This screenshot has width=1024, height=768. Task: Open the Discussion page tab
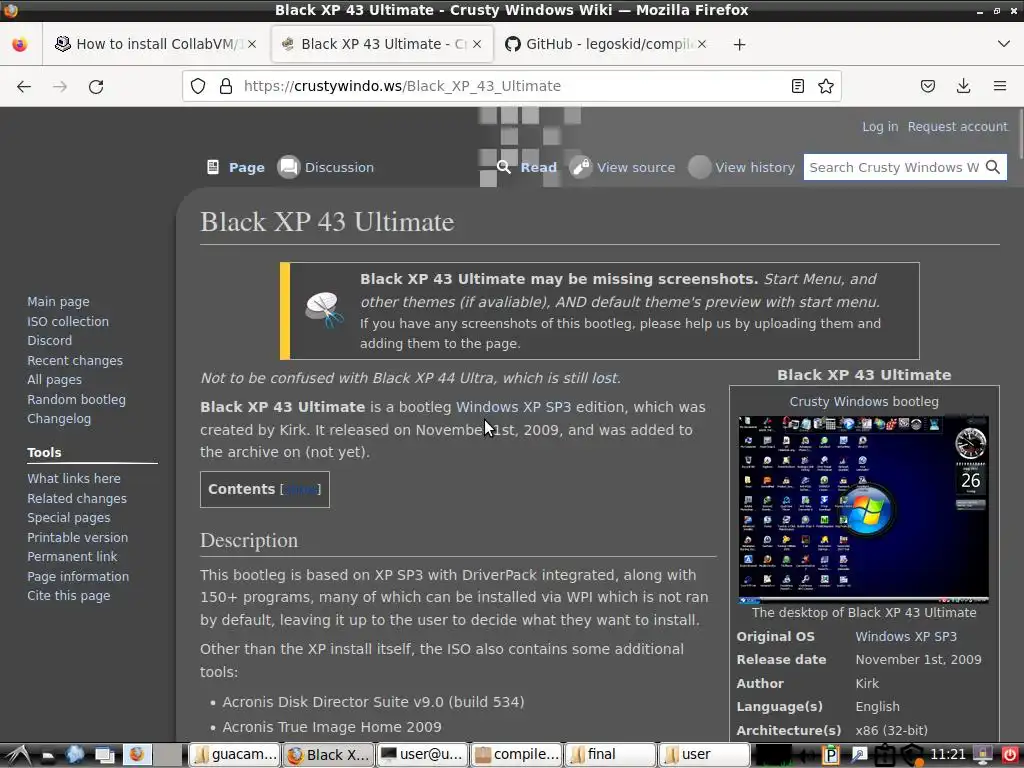tap(339, 167)
